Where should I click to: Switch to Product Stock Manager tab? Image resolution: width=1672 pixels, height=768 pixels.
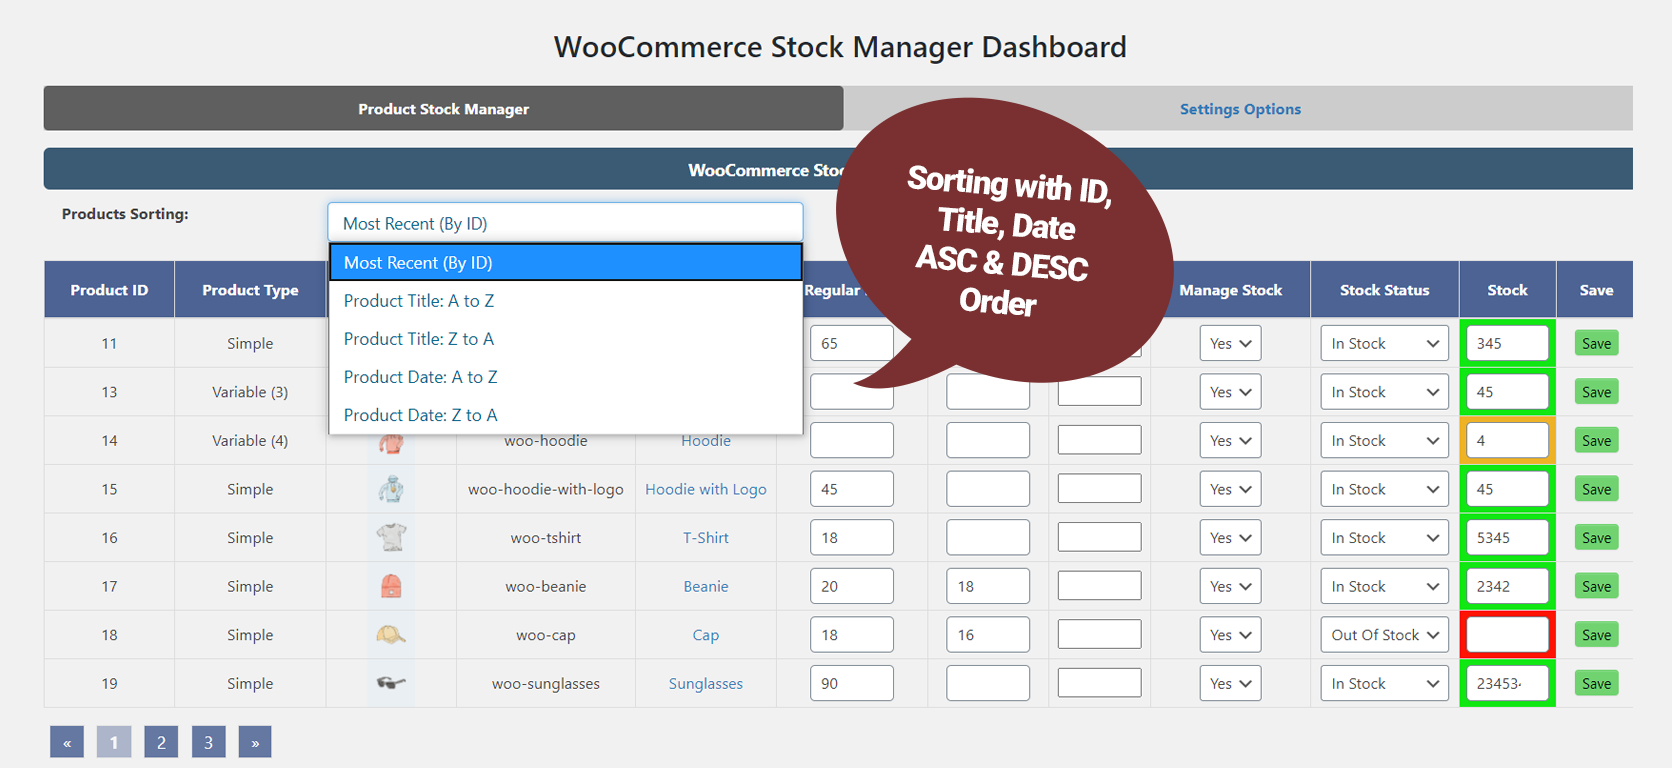(x=443, y=108)
